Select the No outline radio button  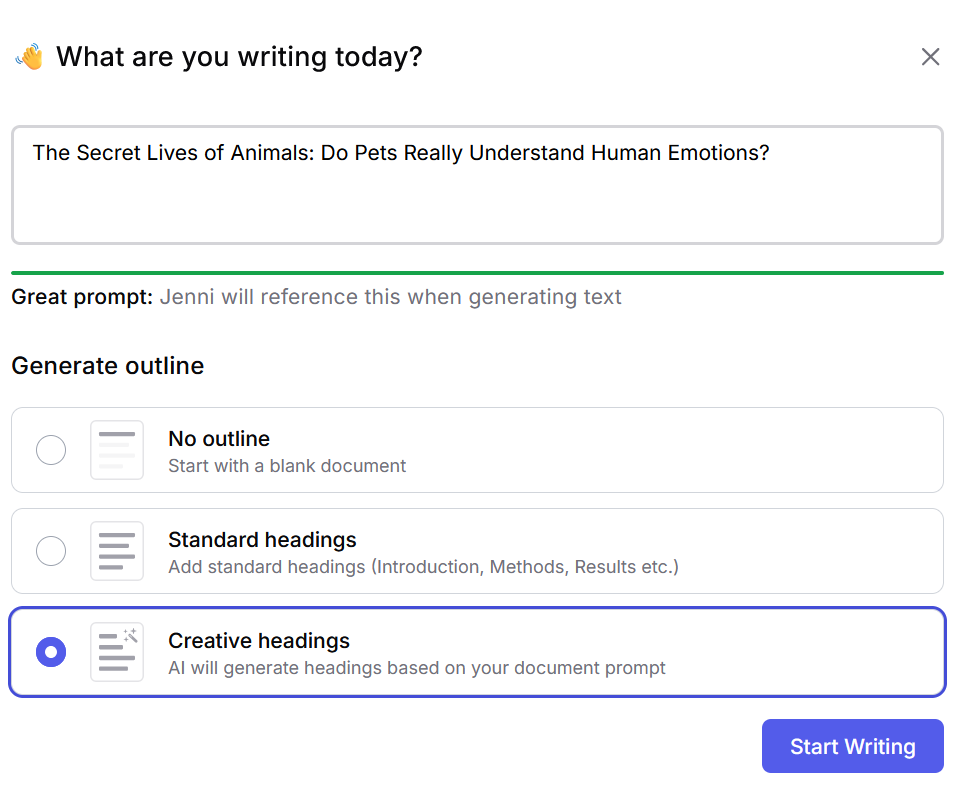(50, 450)
